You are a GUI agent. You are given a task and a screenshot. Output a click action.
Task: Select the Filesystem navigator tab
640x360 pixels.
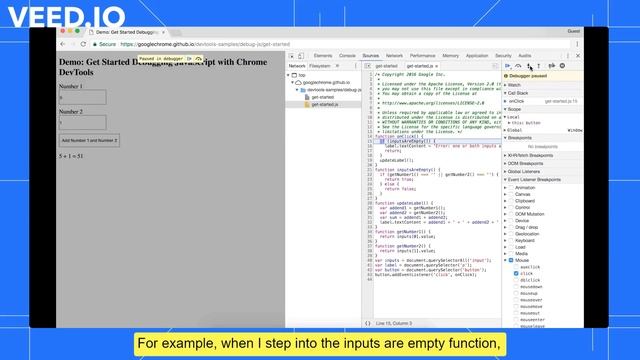pyautogui.click(x=320, y=66)
